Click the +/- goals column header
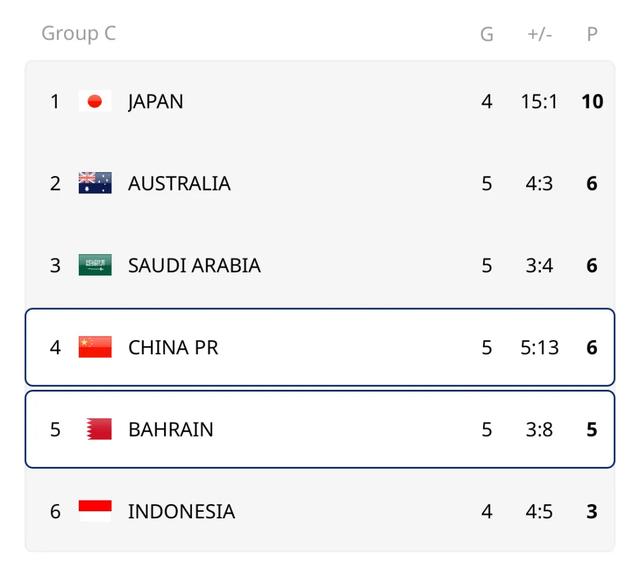This screenshot has width=640, height=561. point(540,34)
